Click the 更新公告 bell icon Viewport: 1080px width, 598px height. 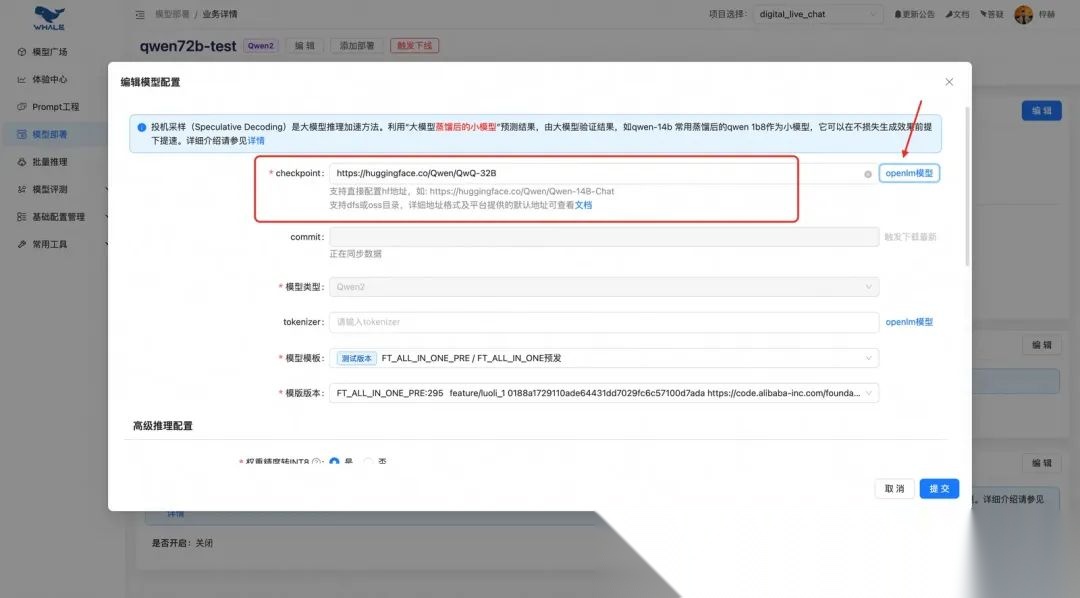[x=897, y=14]
